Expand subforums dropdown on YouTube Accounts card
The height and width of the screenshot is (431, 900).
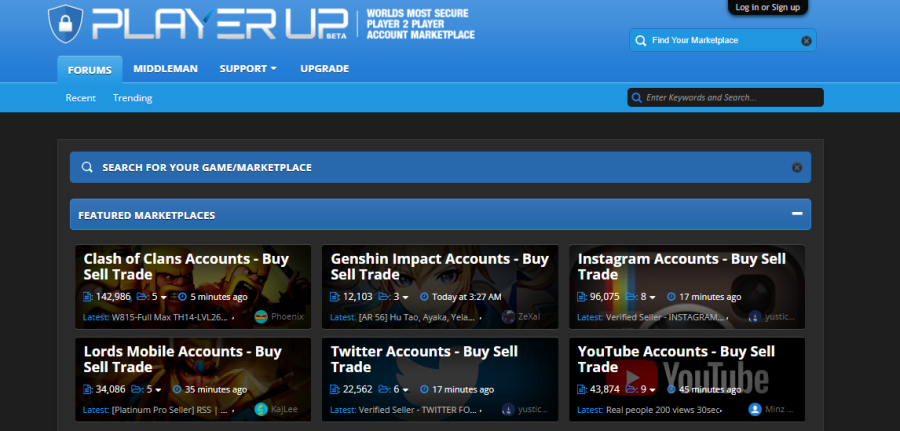pyautogui.click(x=653, y=390)
